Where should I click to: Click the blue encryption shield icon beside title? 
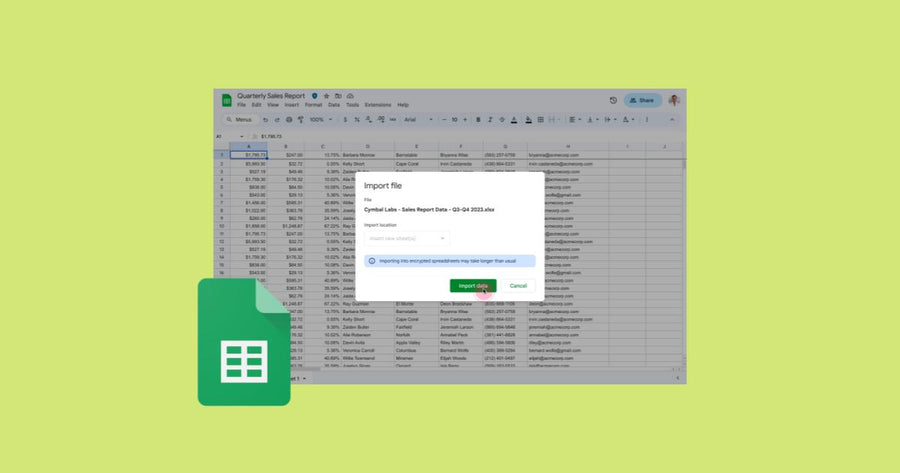[315, 96]
